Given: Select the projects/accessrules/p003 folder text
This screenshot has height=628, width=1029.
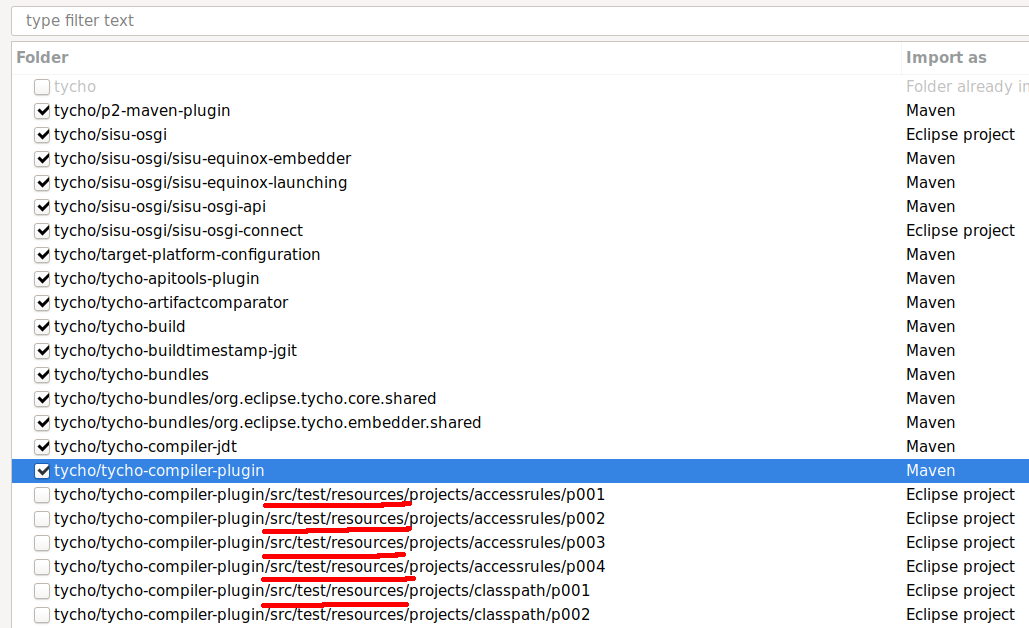Looking at the screenshot, I should (x=329, y=543).
